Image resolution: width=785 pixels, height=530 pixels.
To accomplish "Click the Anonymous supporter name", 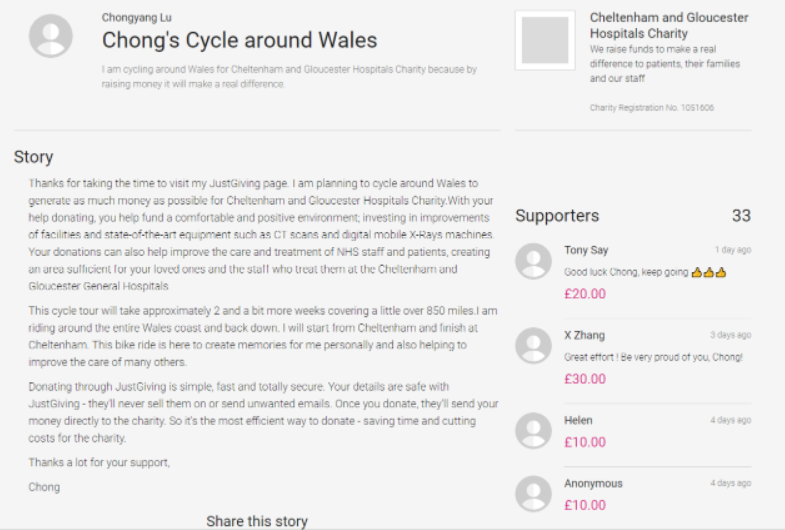I will [x=593, y=484].
